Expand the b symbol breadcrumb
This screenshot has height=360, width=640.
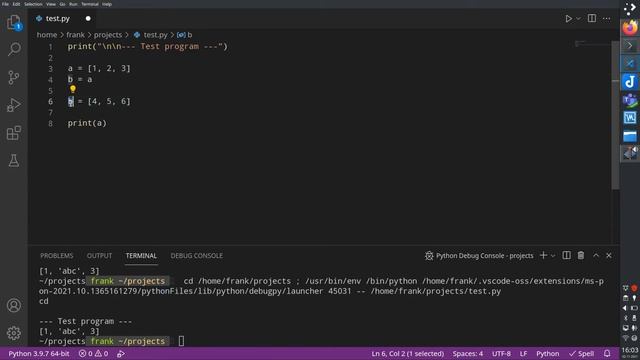tap(184, 35)
